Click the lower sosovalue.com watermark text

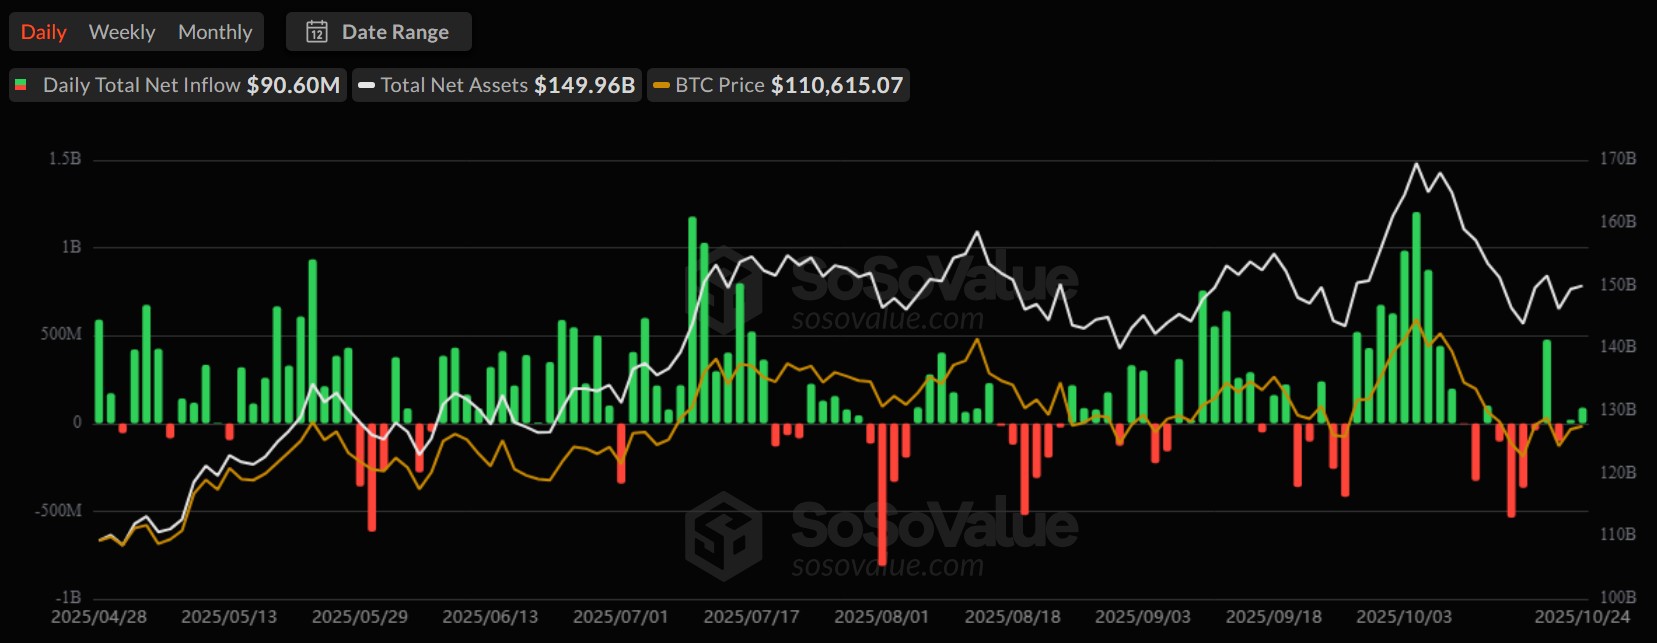[887, 567]
